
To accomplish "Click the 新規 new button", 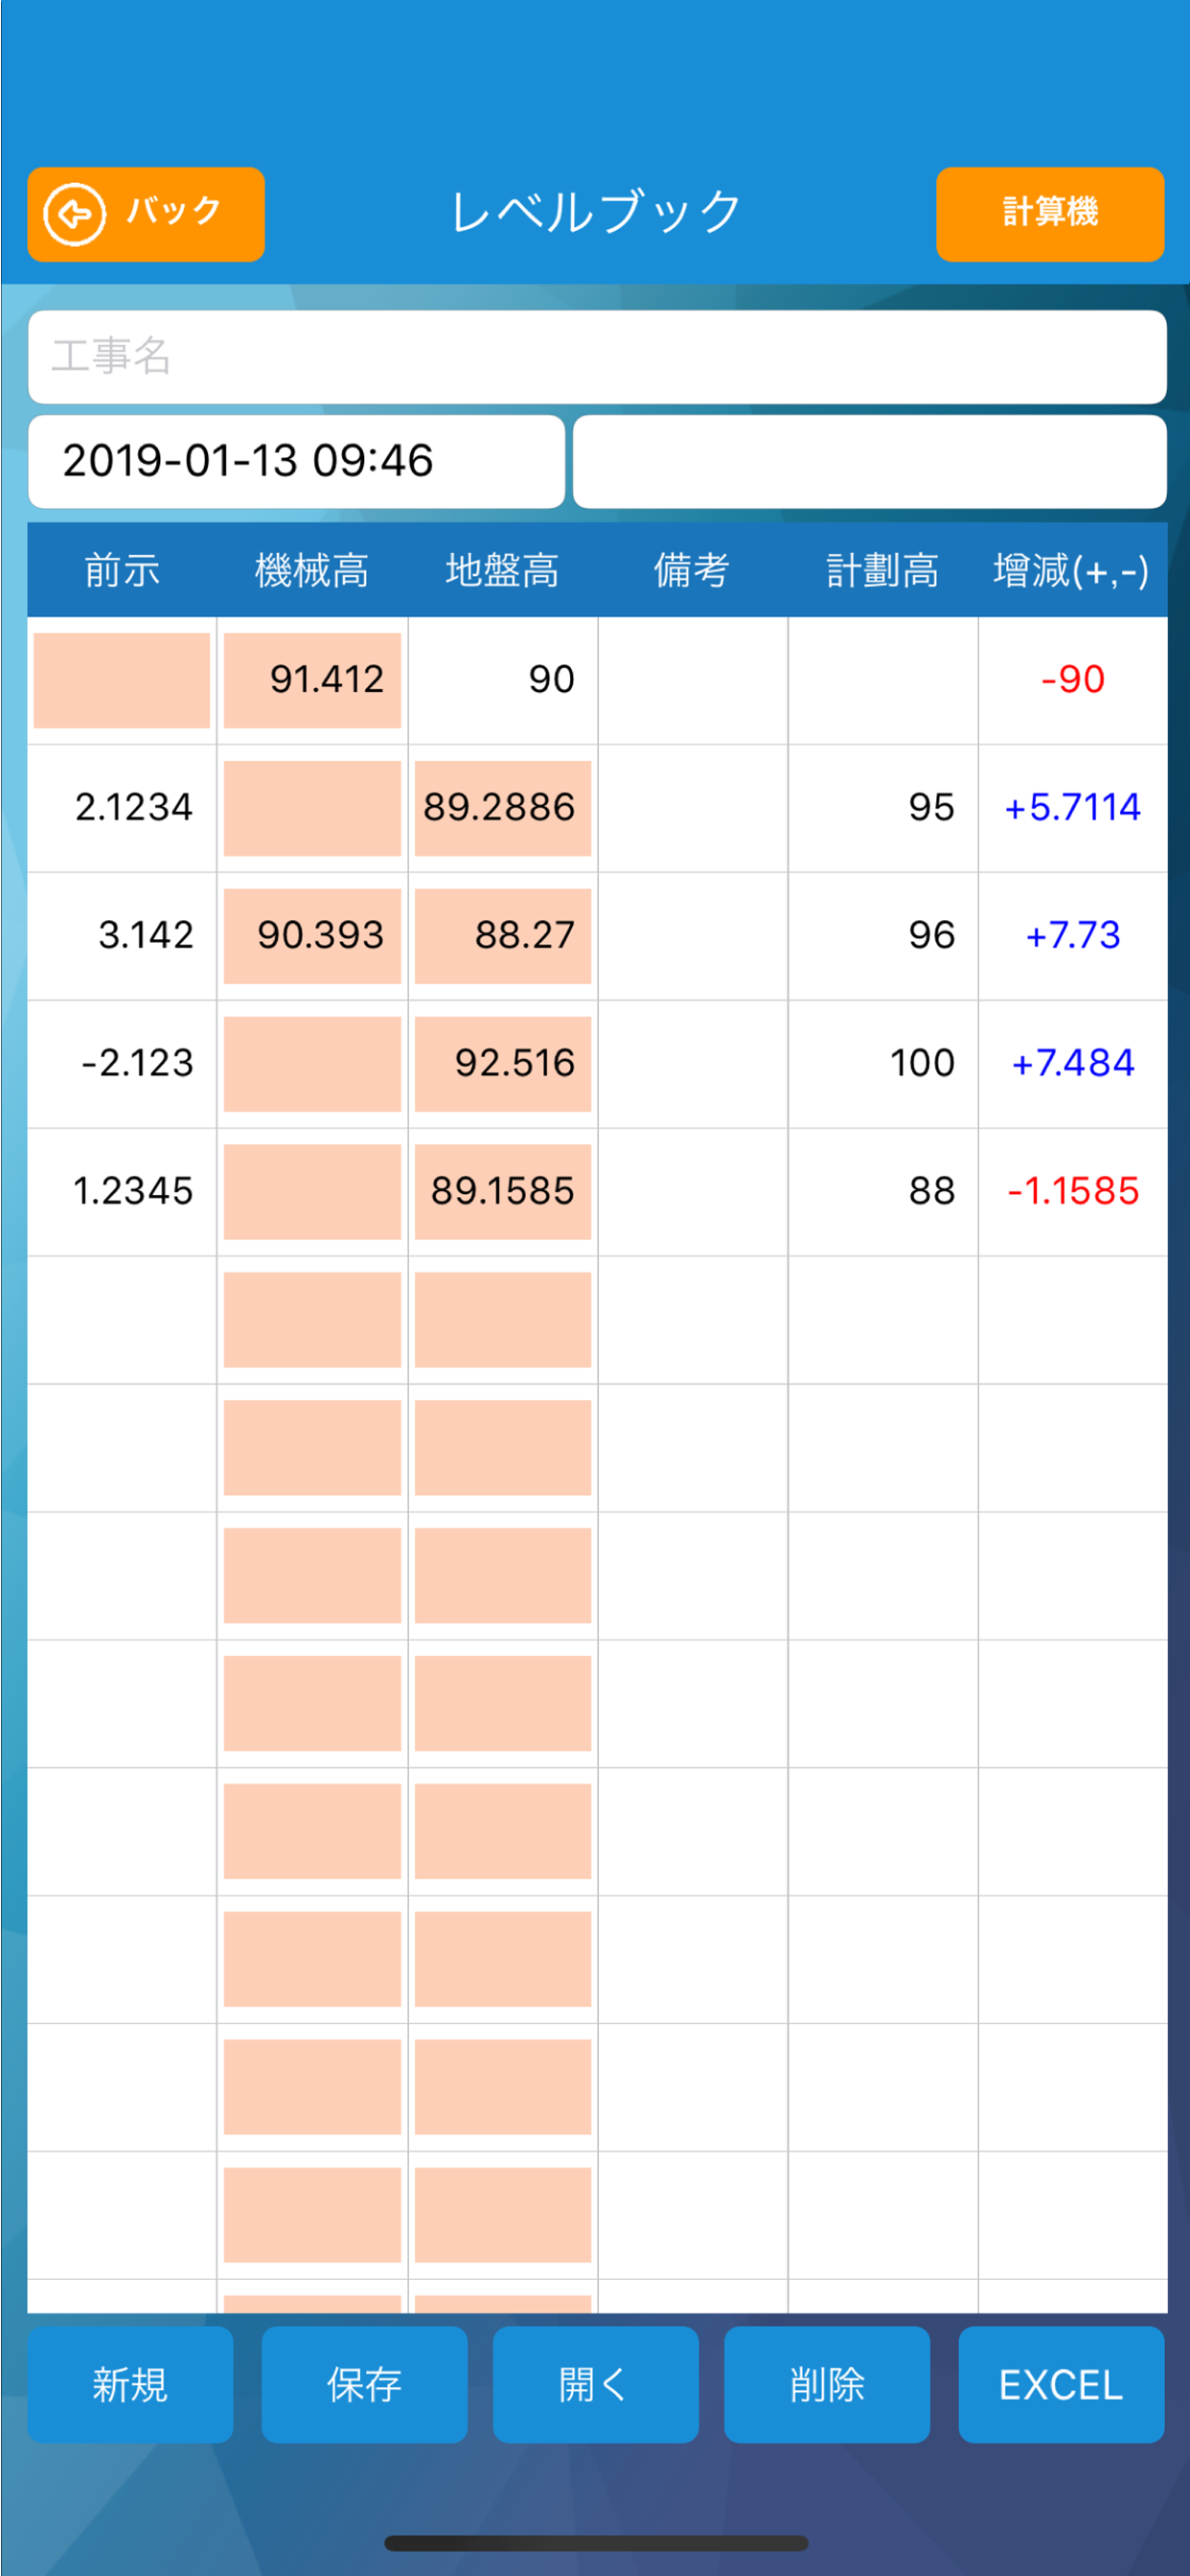I will [130, 2385].
